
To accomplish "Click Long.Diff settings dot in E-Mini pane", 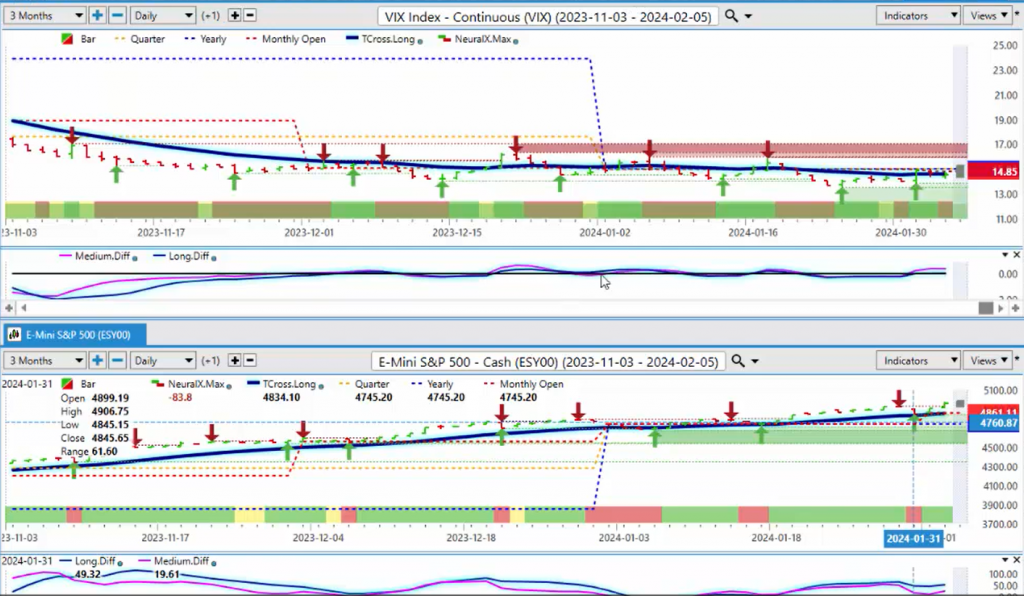I will [120, 563].
